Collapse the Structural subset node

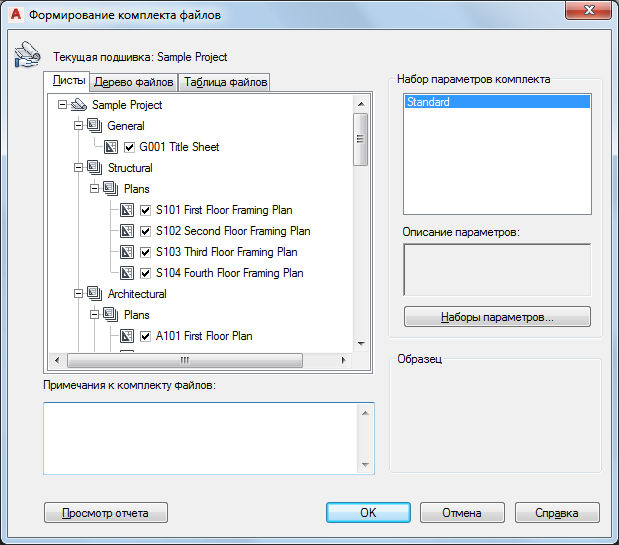(x=79, y=168)
